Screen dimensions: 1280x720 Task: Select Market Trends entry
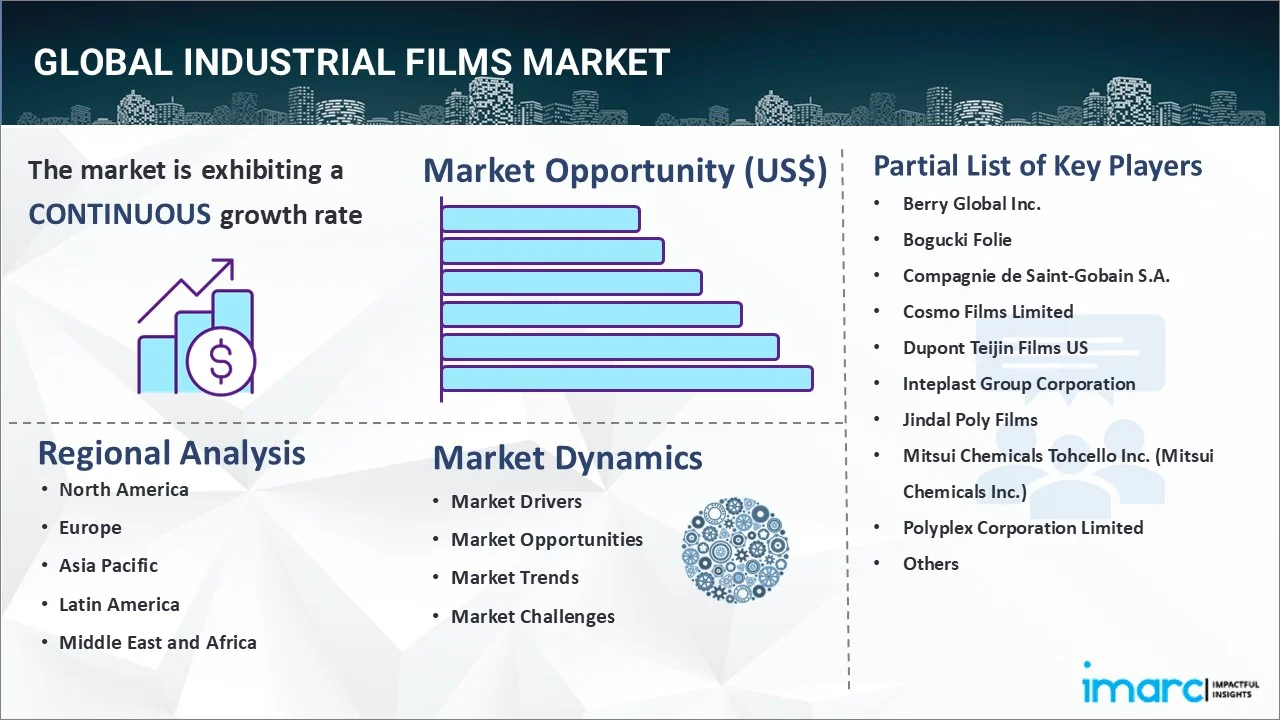pyautogui.click(x=514, y=577)
